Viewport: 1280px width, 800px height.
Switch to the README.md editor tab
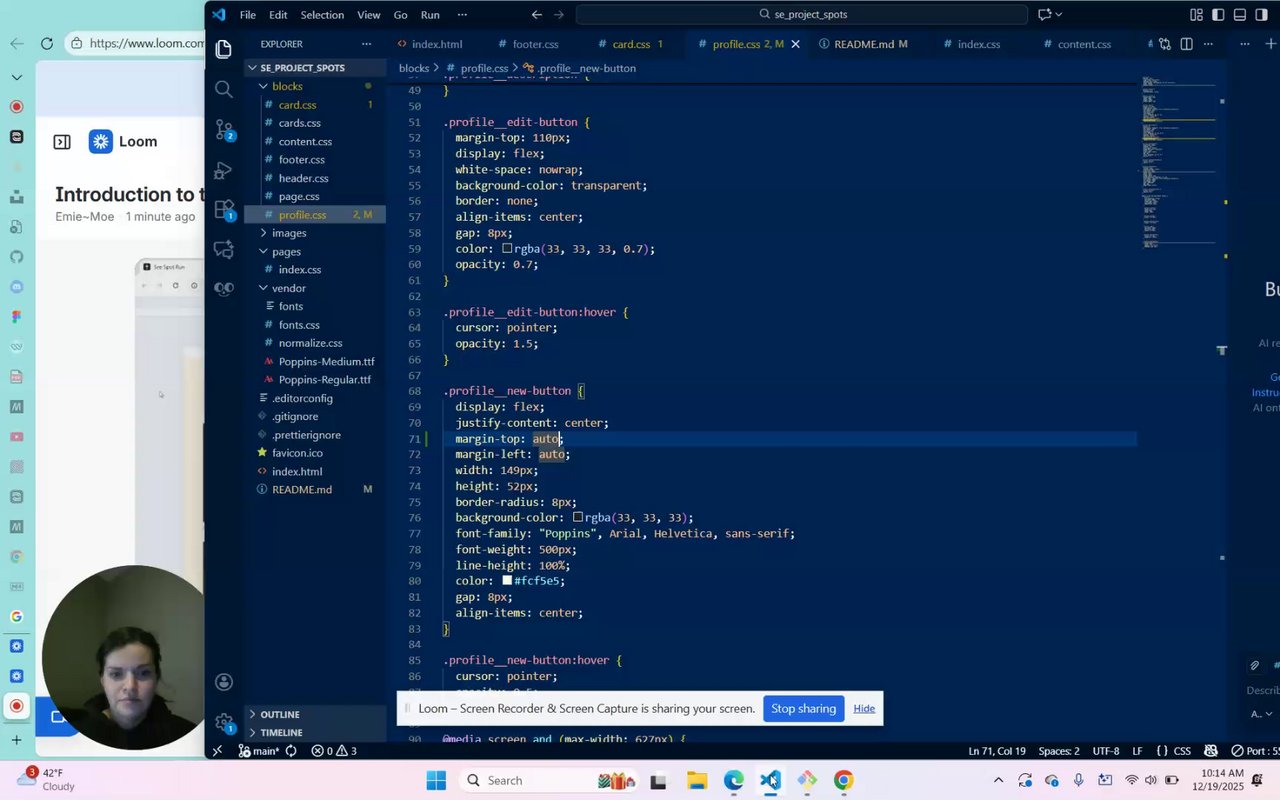pos(863,44)
